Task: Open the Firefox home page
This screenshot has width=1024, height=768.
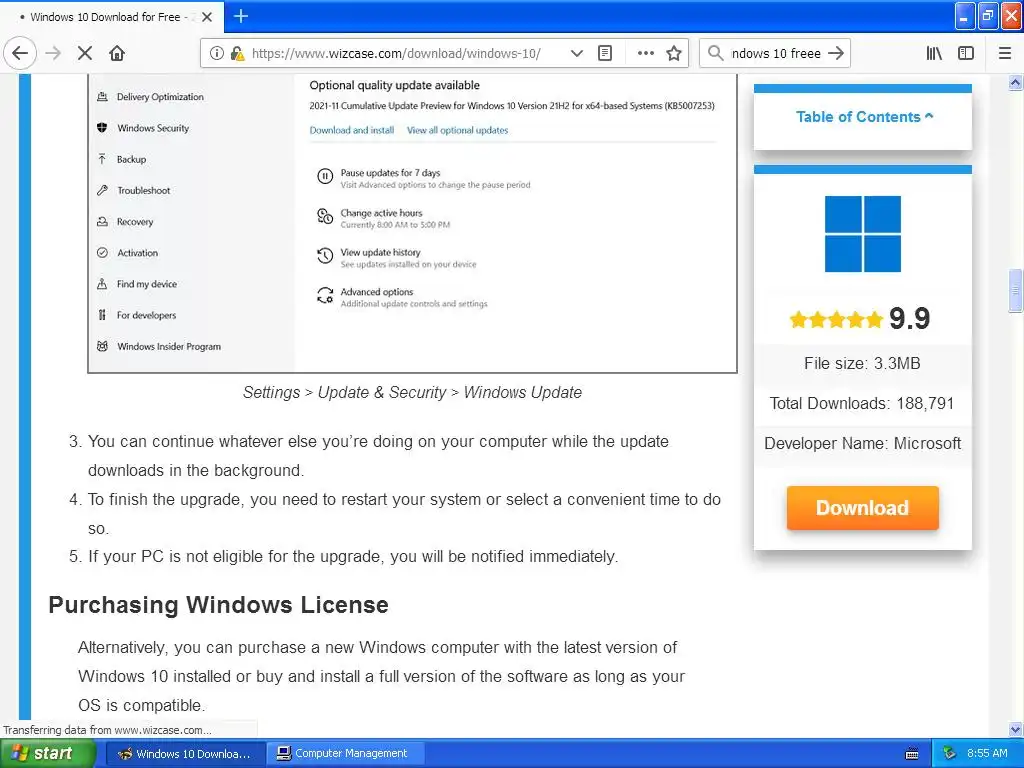Action: (x=117, y=53)
